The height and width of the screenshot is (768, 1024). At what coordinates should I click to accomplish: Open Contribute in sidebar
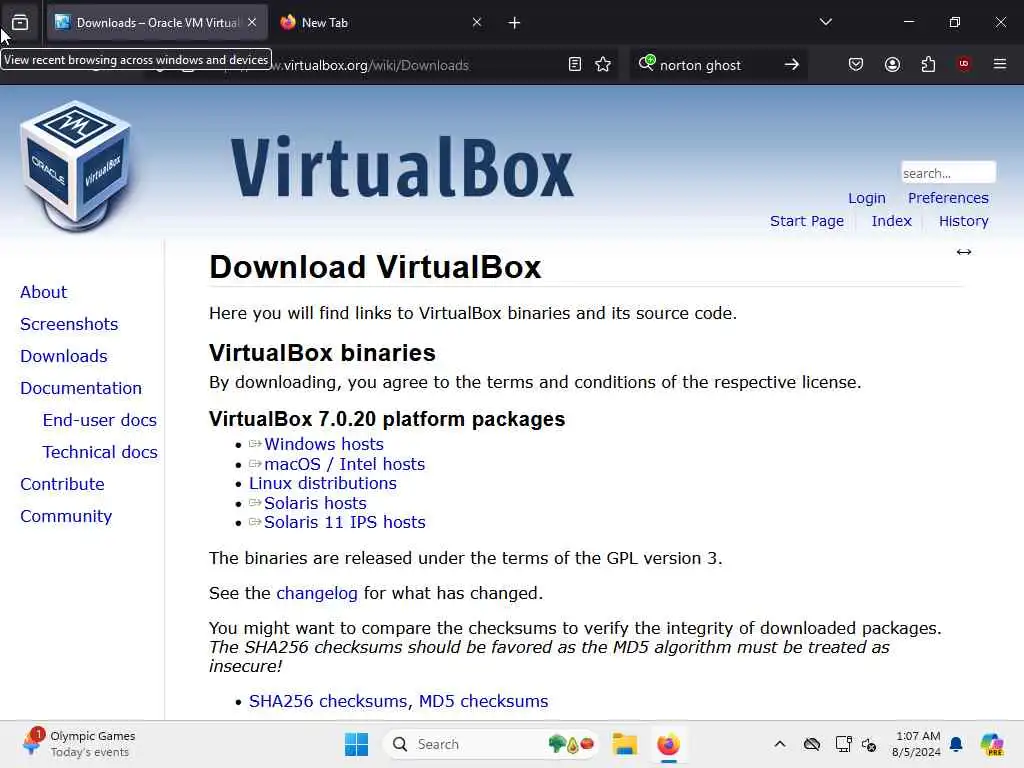point(62,484)
